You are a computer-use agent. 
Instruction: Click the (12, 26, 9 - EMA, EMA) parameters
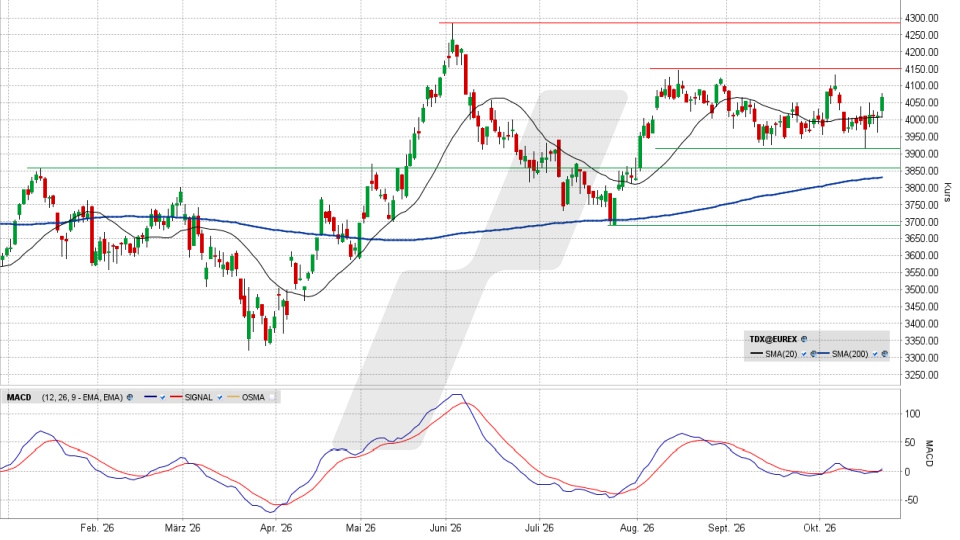[x=82, y=397]
